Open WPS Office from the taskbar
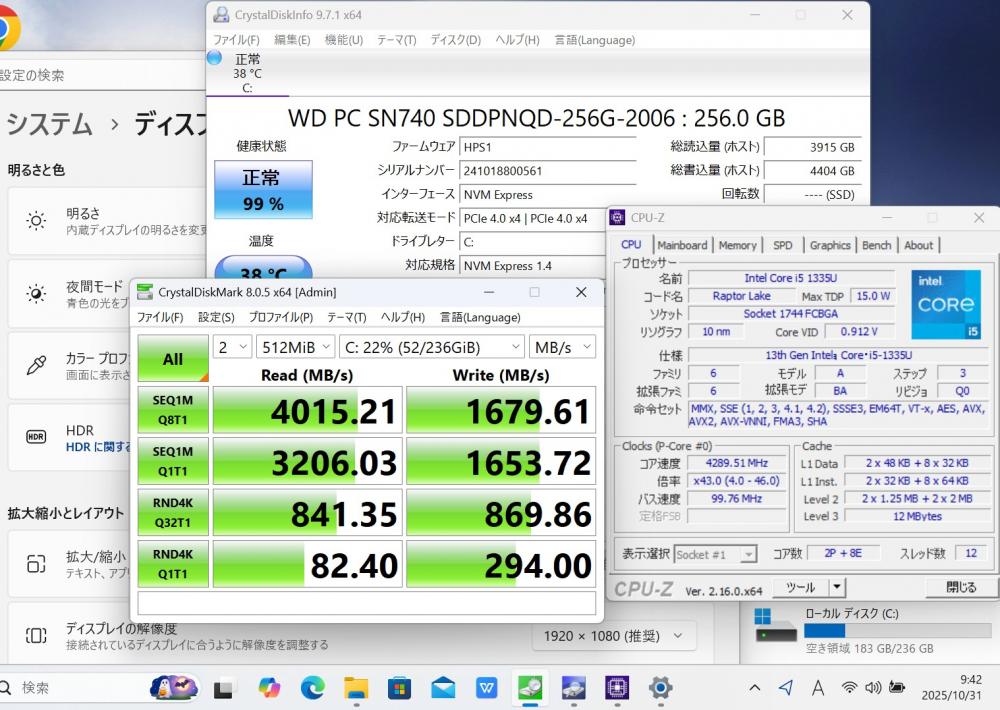 point(487,688)
